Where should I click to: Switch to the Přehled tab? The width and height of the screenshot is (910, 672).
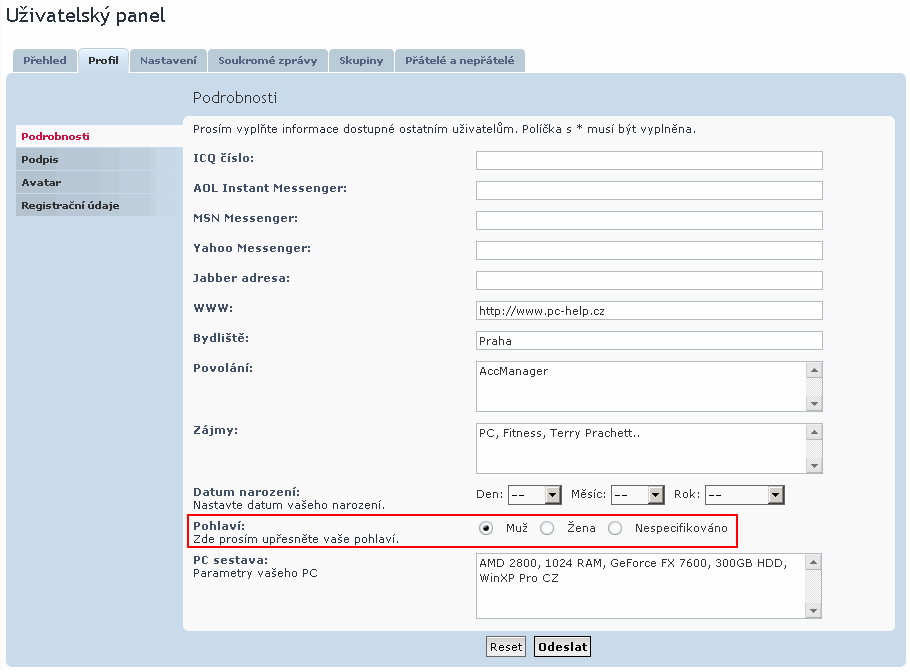45,61
